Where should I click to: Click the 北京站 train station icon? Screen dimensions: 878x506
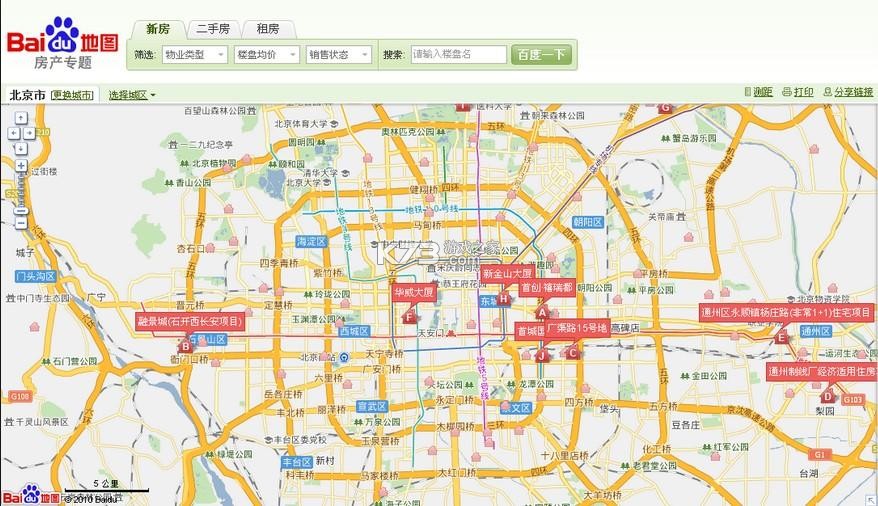coord(344,357)
